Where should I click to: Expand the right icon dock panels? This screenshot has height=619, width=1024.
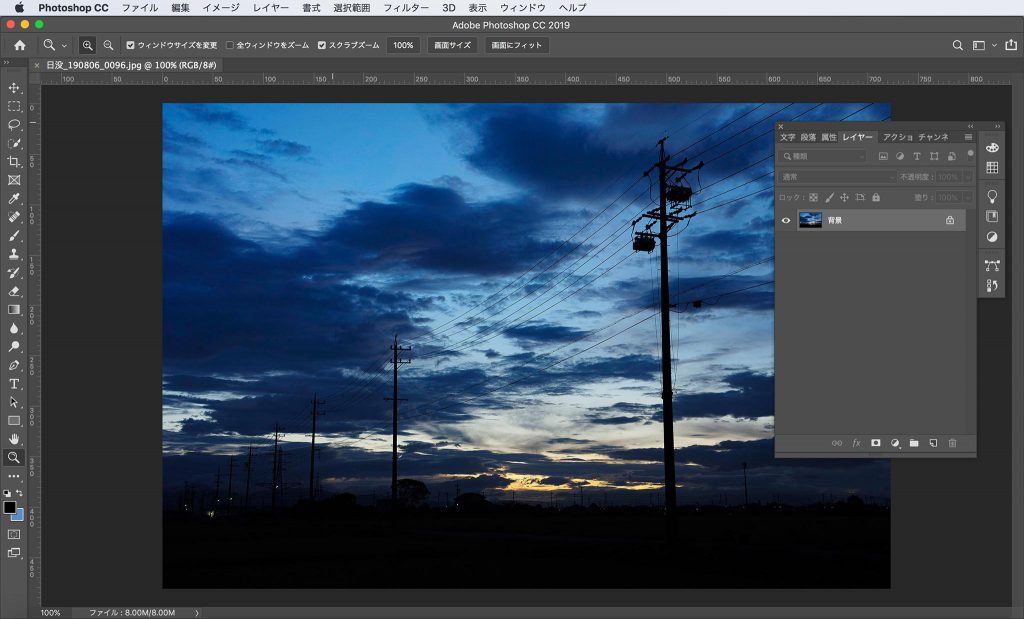pyautogui.click(x=997, y=126)
